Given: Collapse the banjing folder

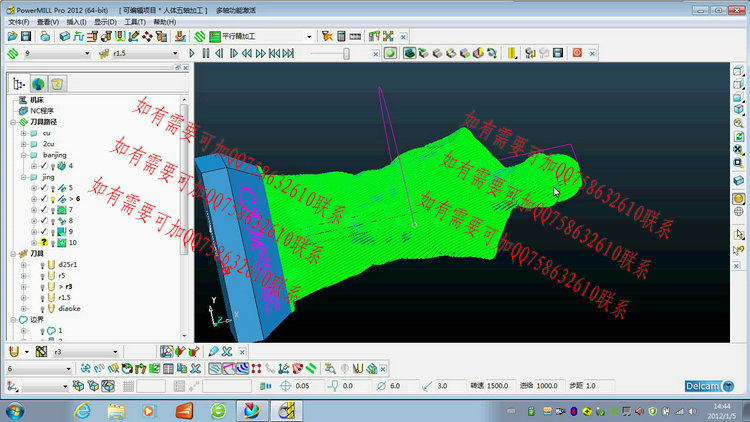Looking at the screenshot, I should pos(23,155).
